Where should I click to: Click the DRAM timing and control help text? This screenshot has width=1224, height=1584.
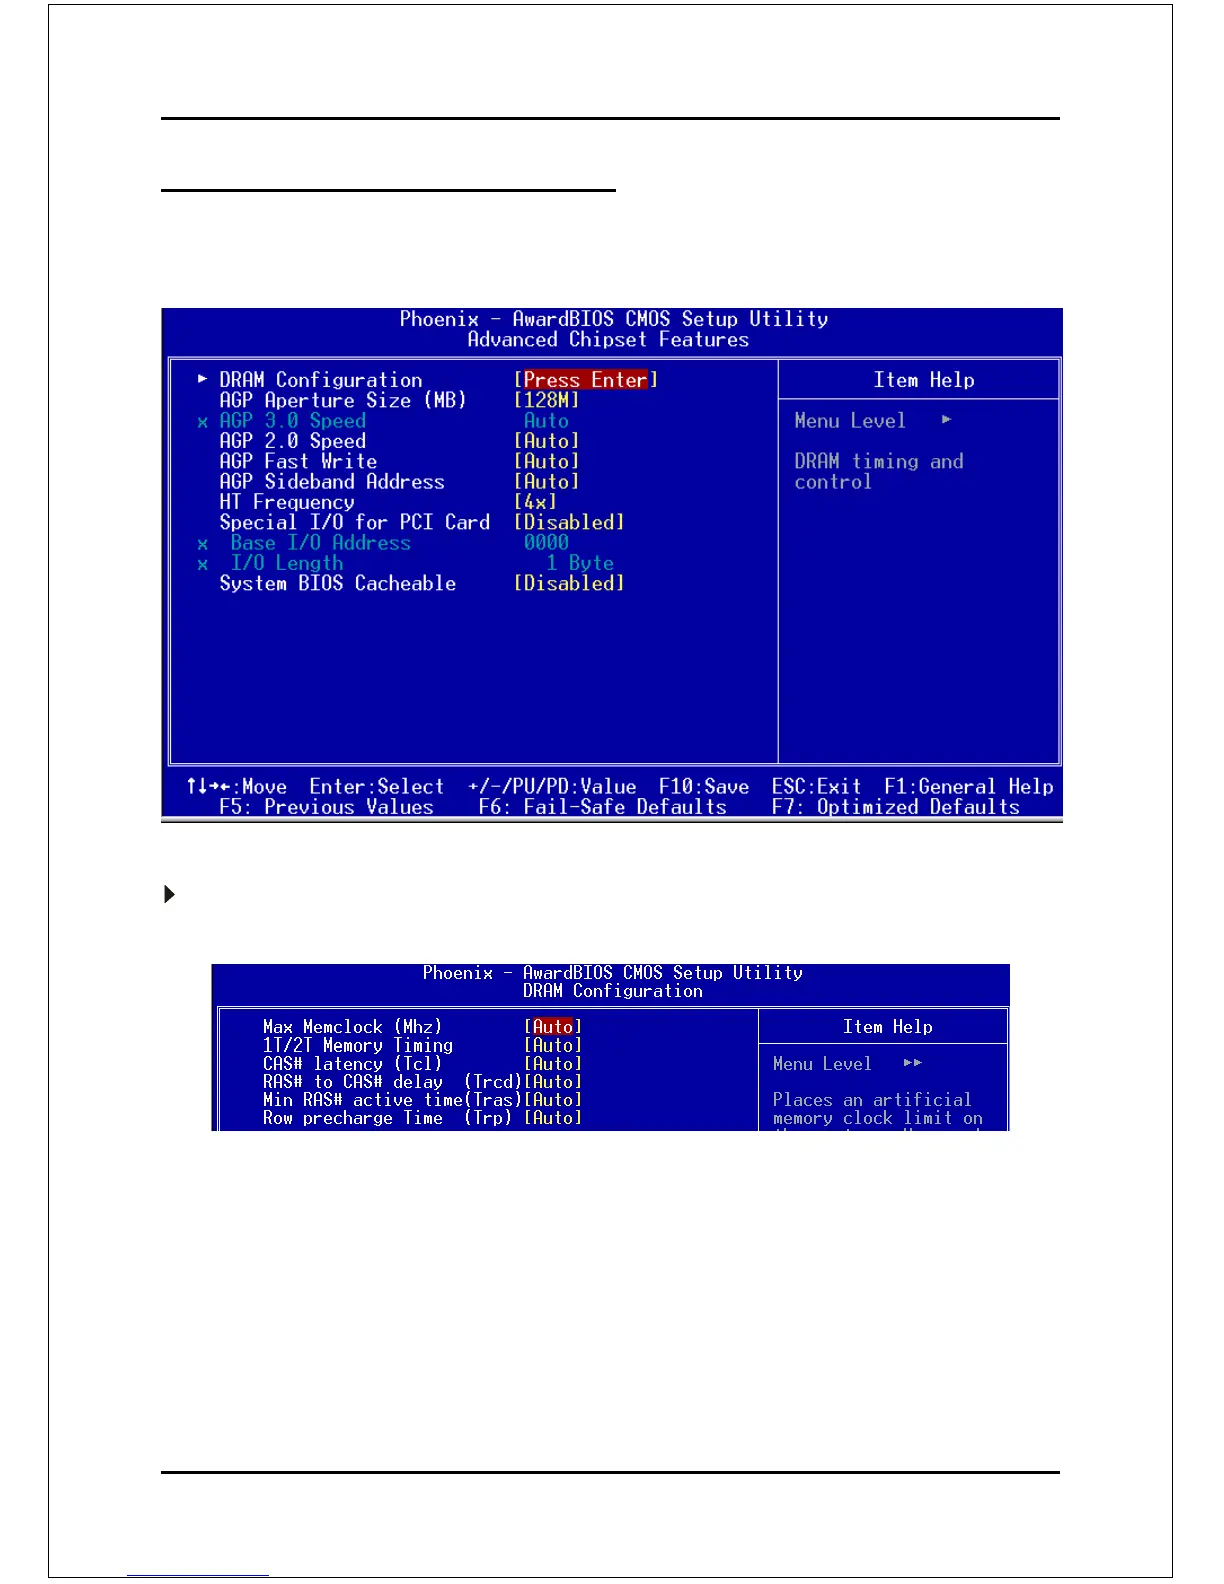point(879,472)
